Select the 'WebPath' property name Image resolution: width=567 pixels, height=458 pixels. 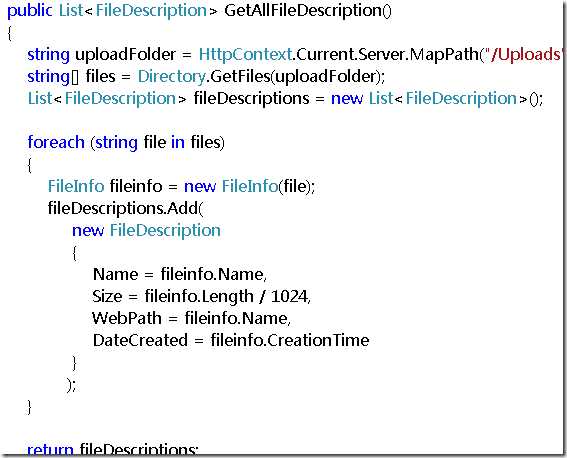[127, 318]
